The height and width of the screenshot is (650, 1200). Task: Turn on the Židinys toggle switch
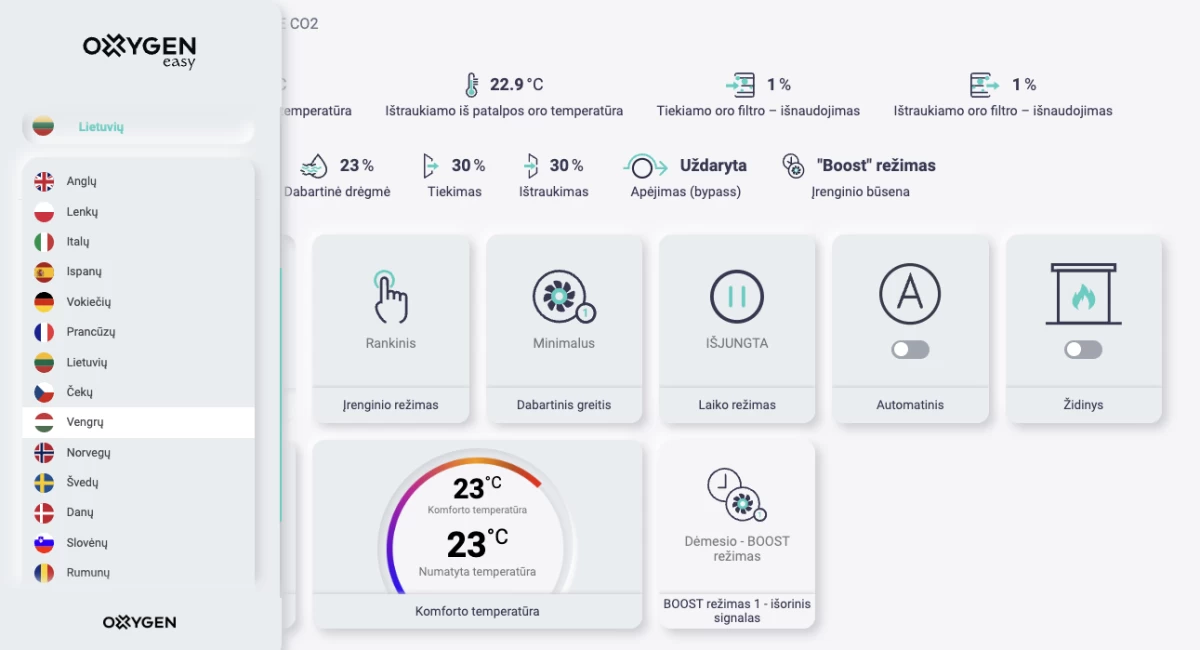tap(1083, 350)
